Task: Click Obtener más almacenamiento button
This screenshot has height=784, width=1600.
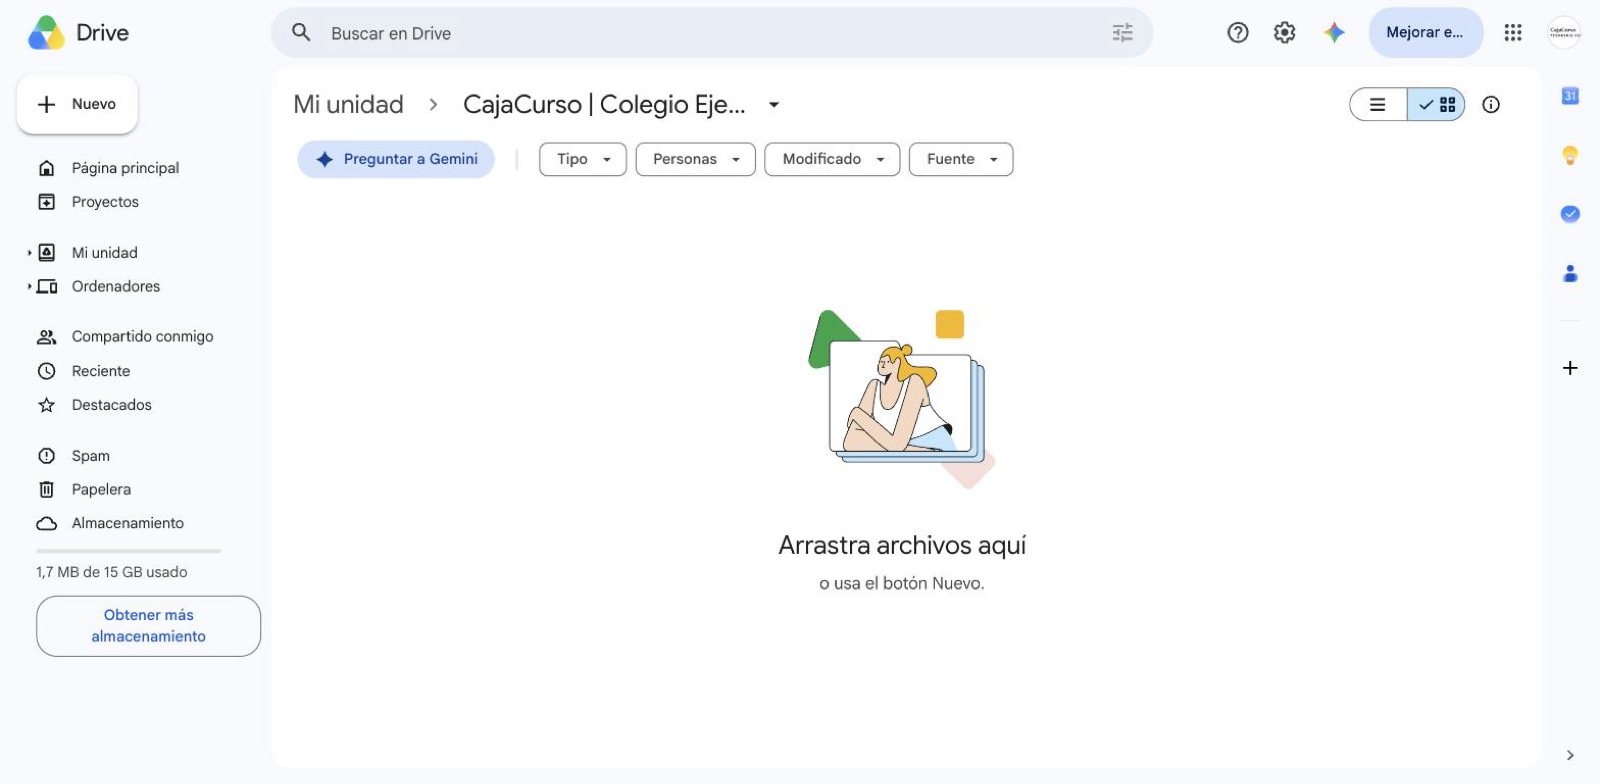Action: click(148, 626)
